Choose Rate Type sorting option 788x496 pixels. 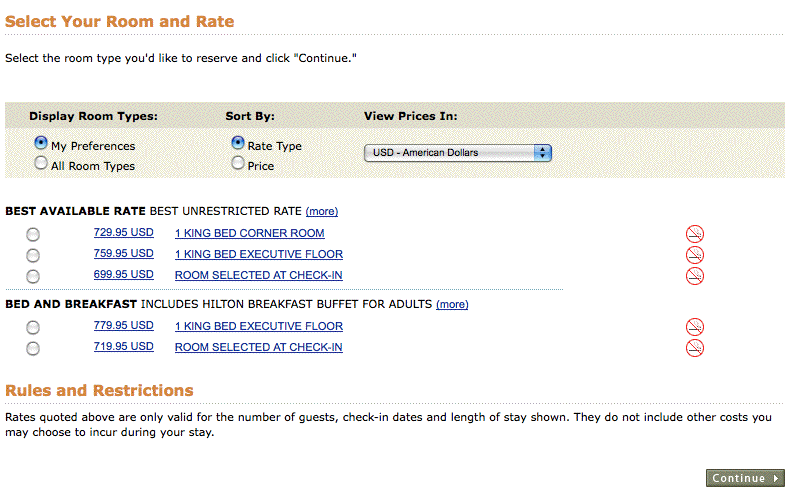click(238, 144)
